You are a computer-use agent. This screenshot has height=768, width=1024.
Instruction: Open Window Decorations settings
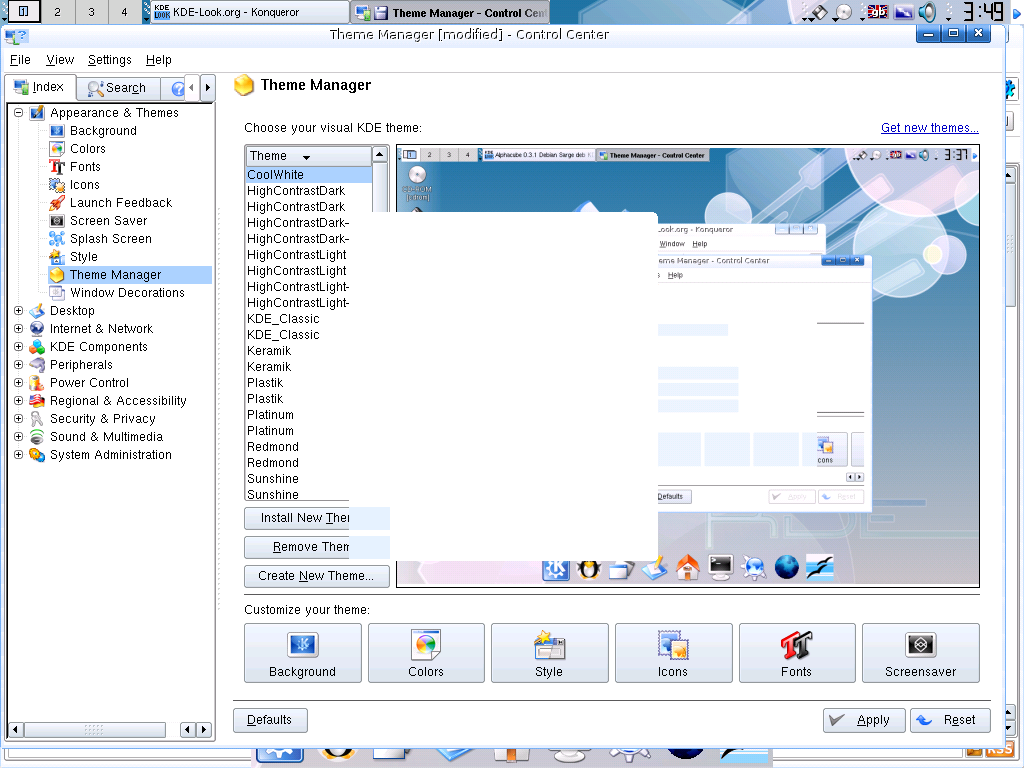pos(127,293)
